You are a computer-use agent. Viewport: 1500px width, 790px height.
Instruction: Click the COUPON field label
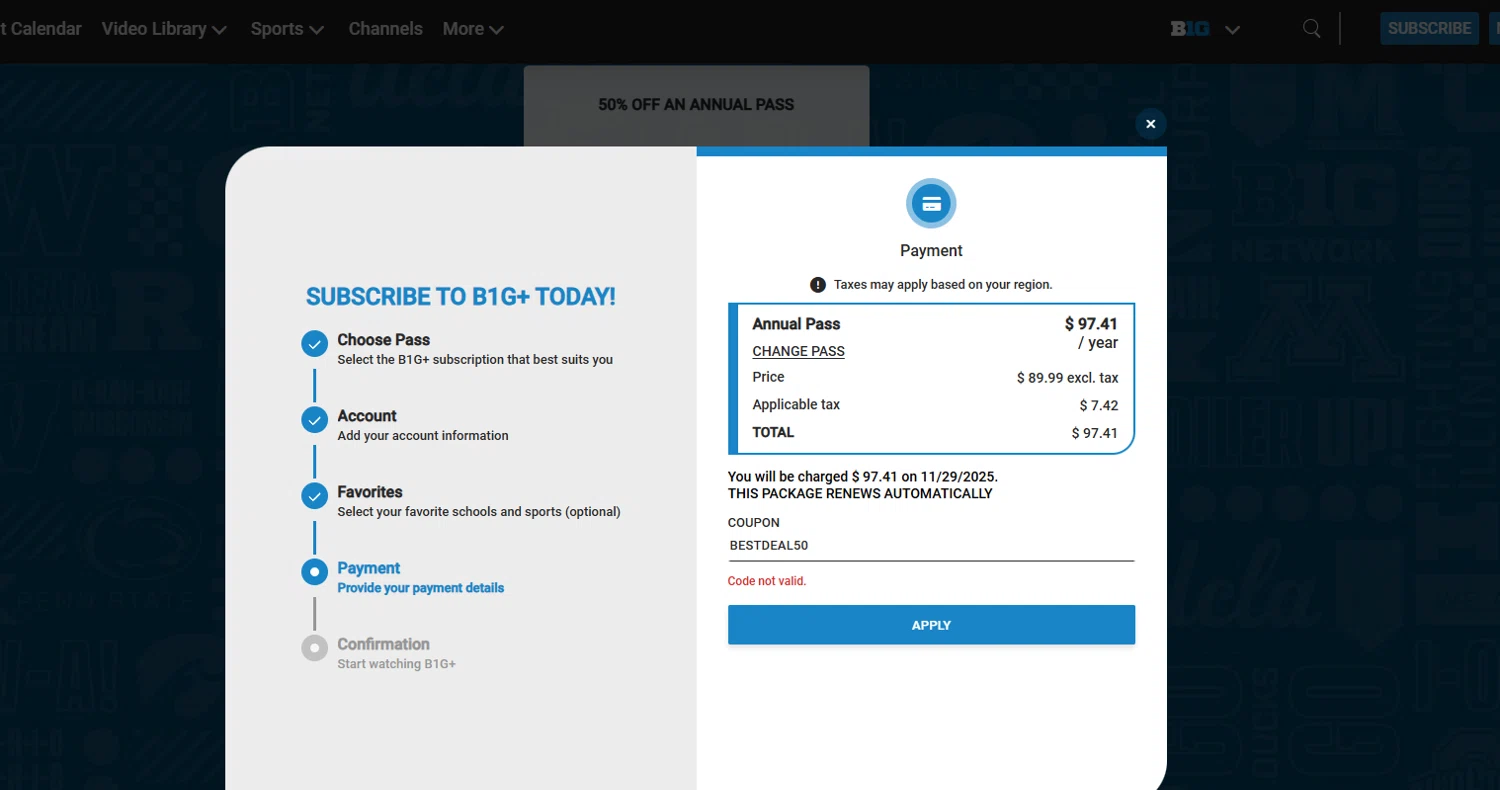coord(754,523)
